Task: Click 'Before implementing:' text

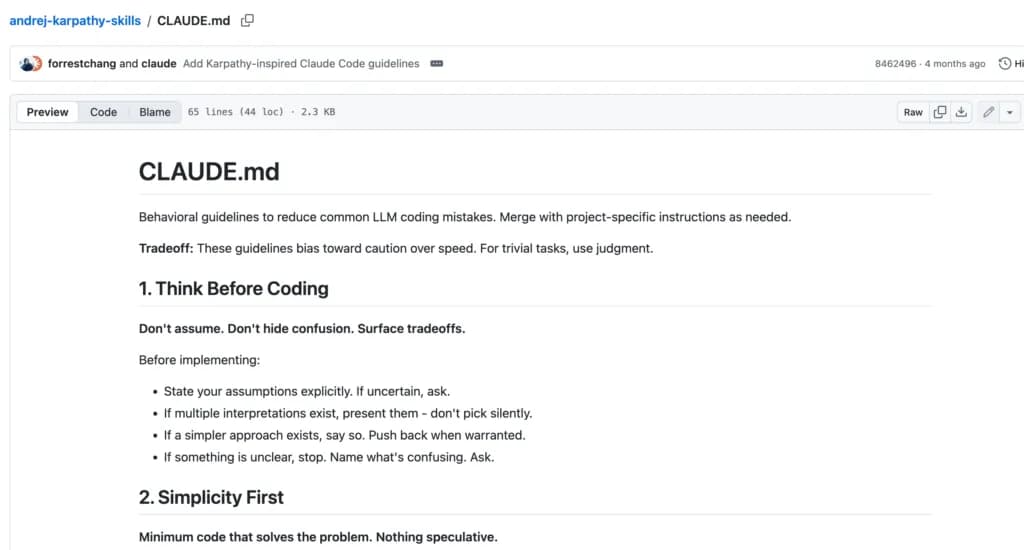Action: coord(199,360)
